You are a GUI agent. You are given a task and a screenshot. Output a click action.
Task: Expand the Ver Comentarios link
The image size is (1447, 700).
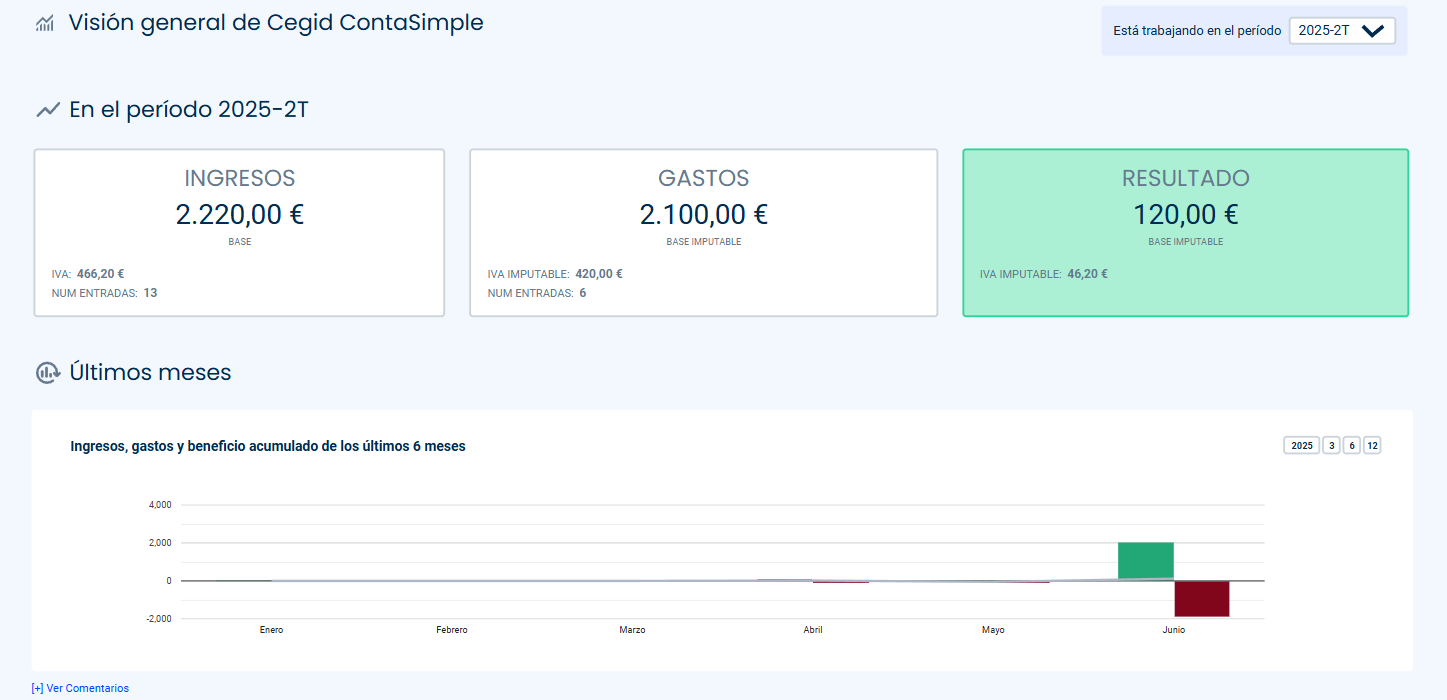click(80, 688)
